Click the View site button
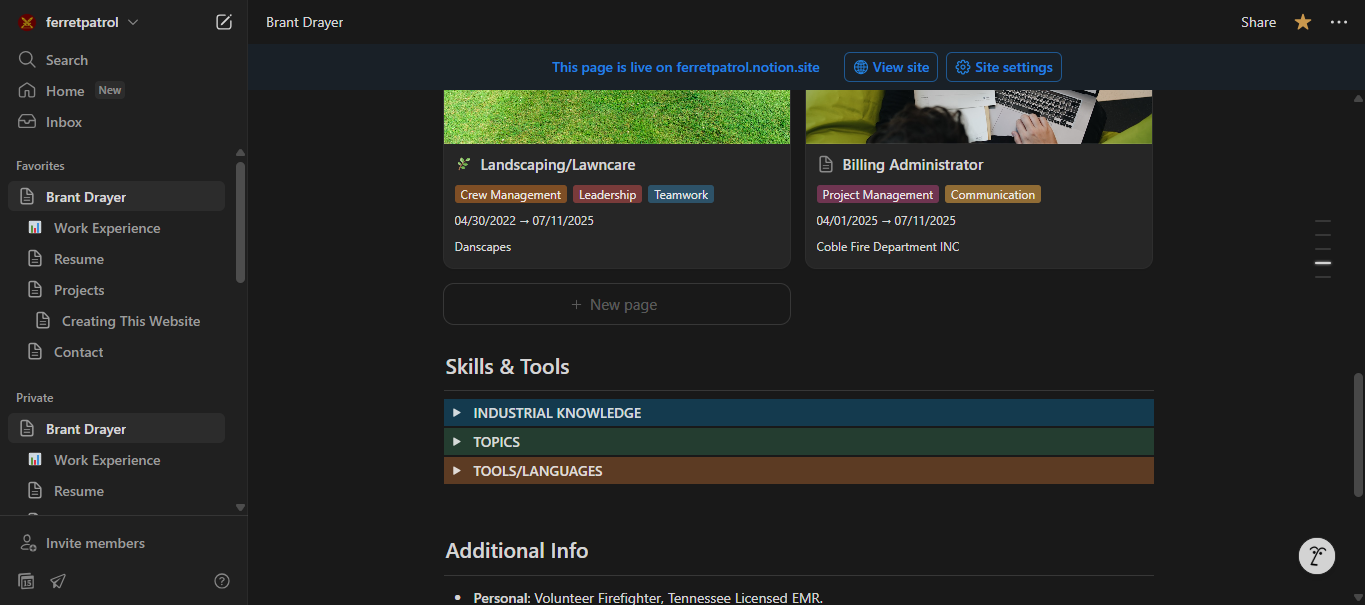Screen dimensions: 1365x605 click(x=891, y=67)
